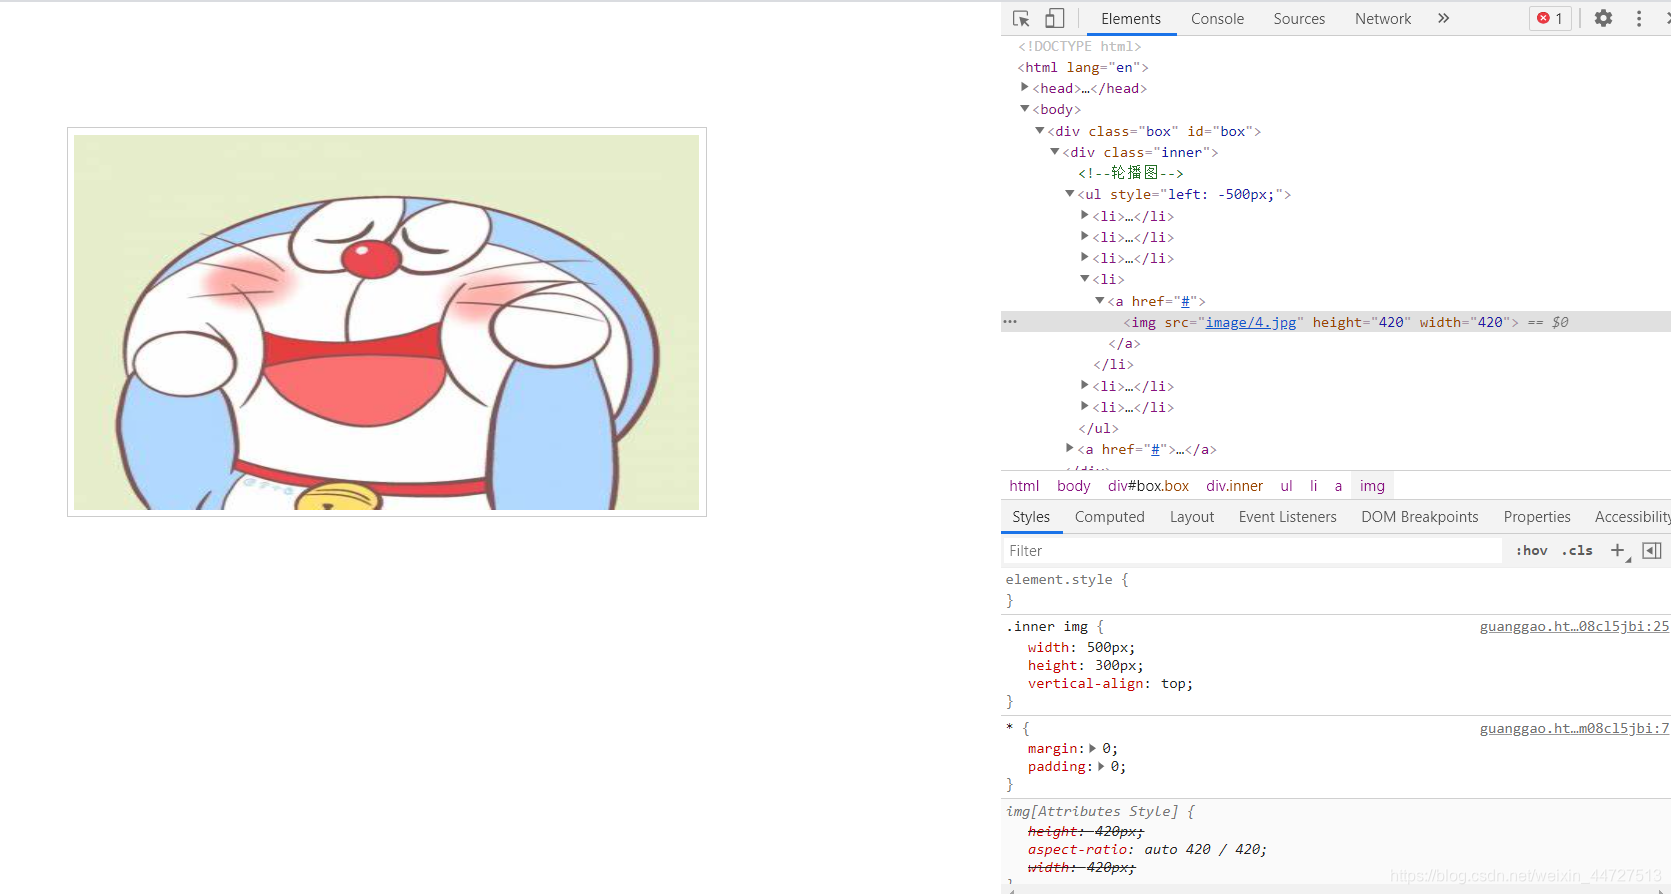The width and height of the screenshot is (1671, 894).
Task: Select the html lang en node
Action: tap(1083, 67)
